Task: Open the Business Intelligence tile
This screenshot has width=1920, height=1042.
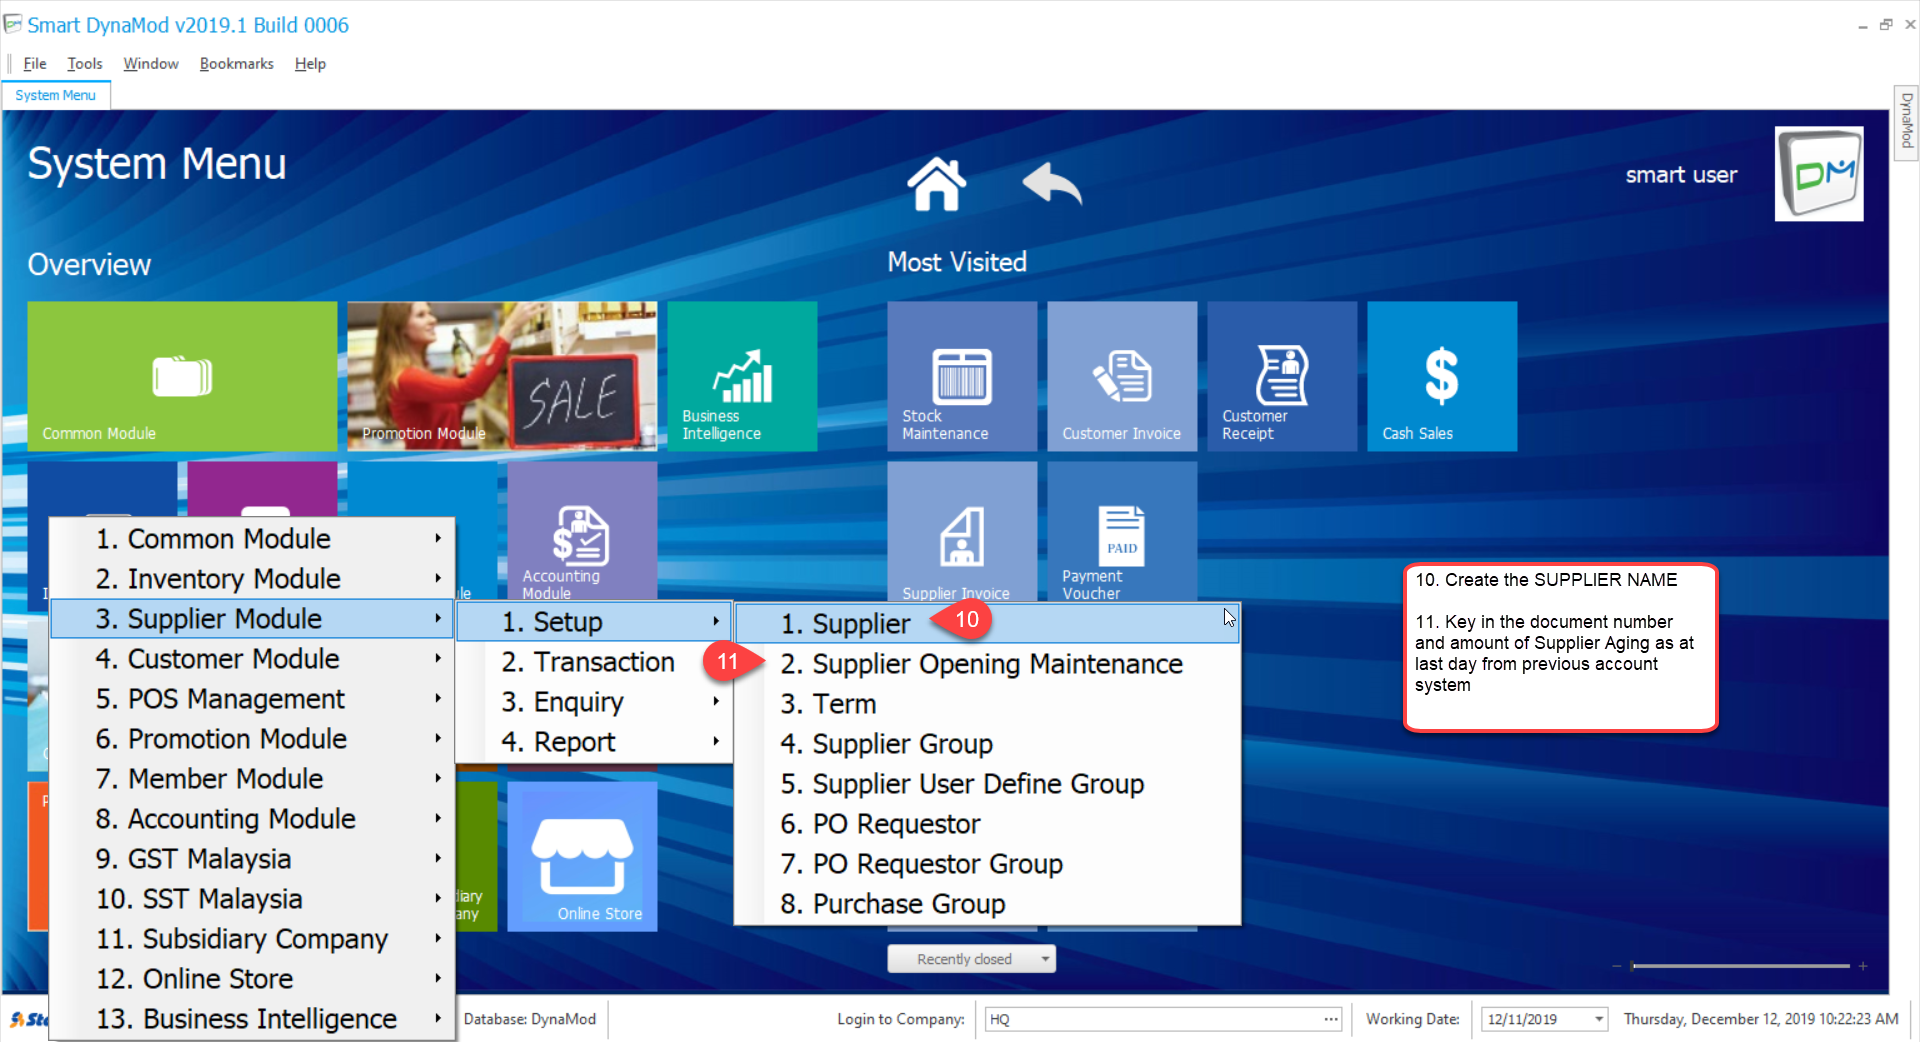Action: pos(742,376)
